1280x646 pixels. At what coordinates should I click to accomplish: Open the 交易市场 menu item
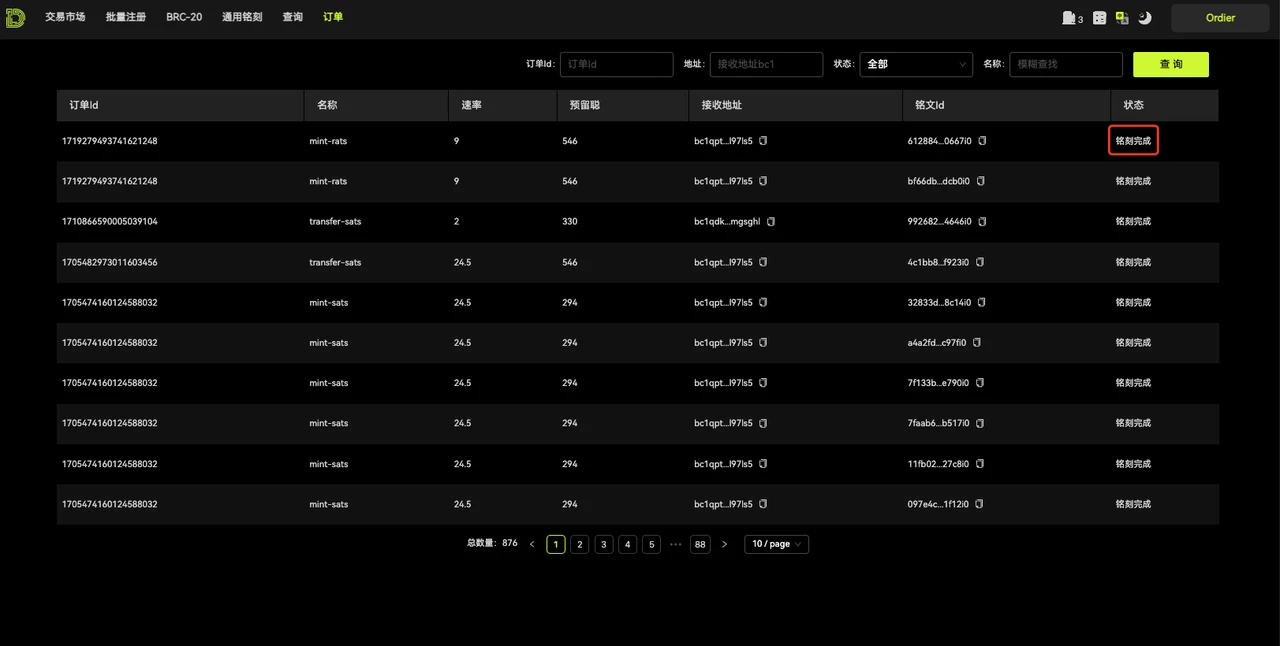click(65, 17)
